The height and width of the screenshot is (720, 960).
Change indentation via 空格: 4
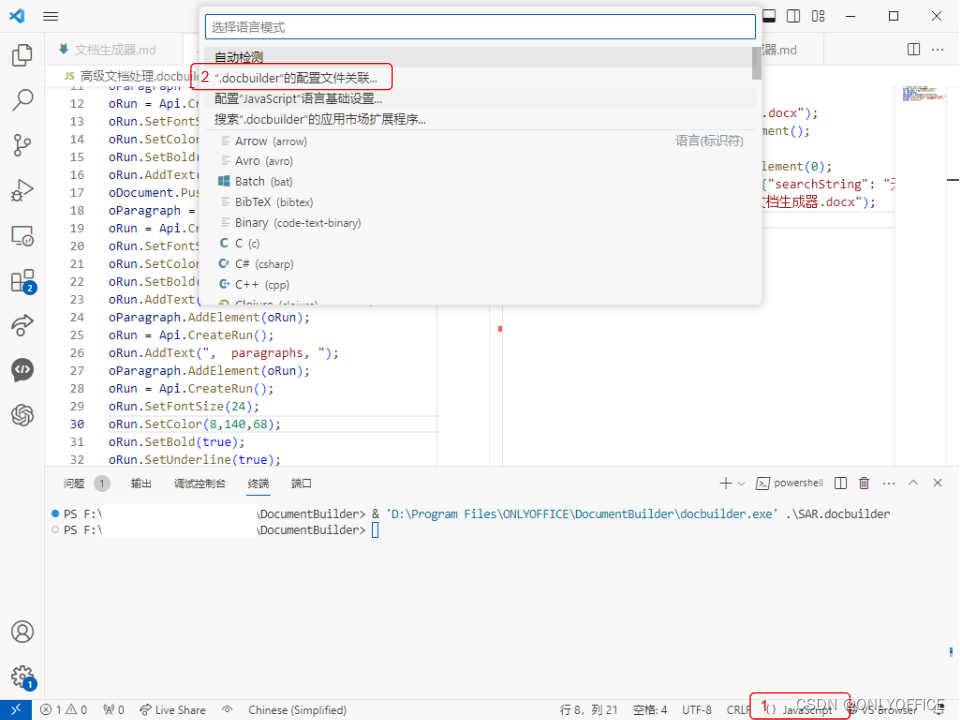650,710
